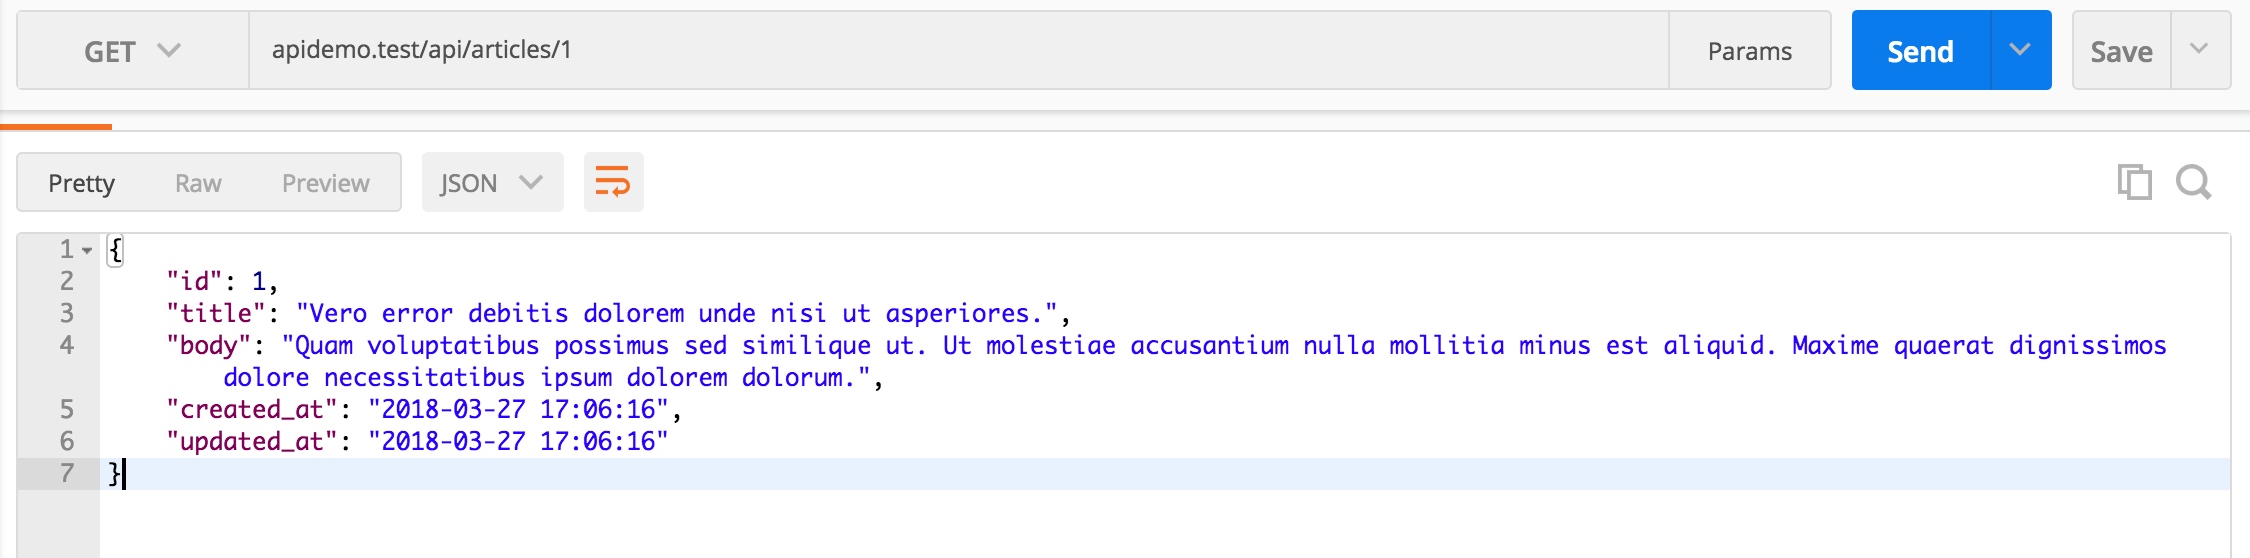
Task: Open response search with the magnifier icon
Action: coord(2194,182)
